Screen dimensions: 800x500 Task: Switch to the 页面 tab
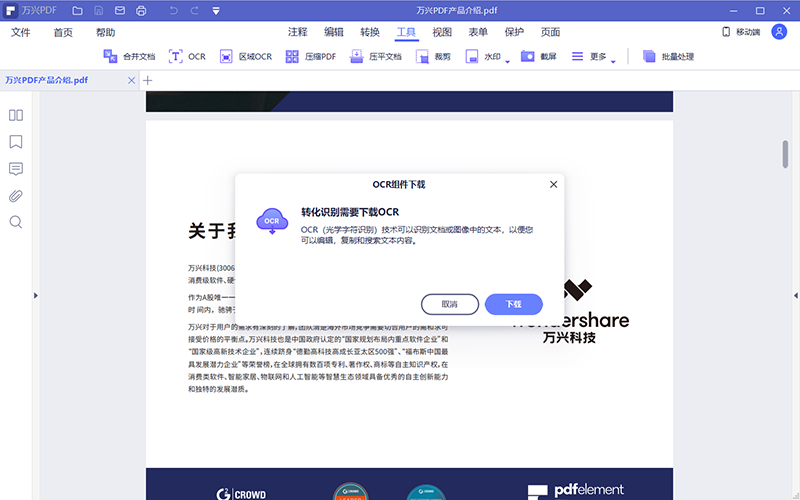coord(551,32)
